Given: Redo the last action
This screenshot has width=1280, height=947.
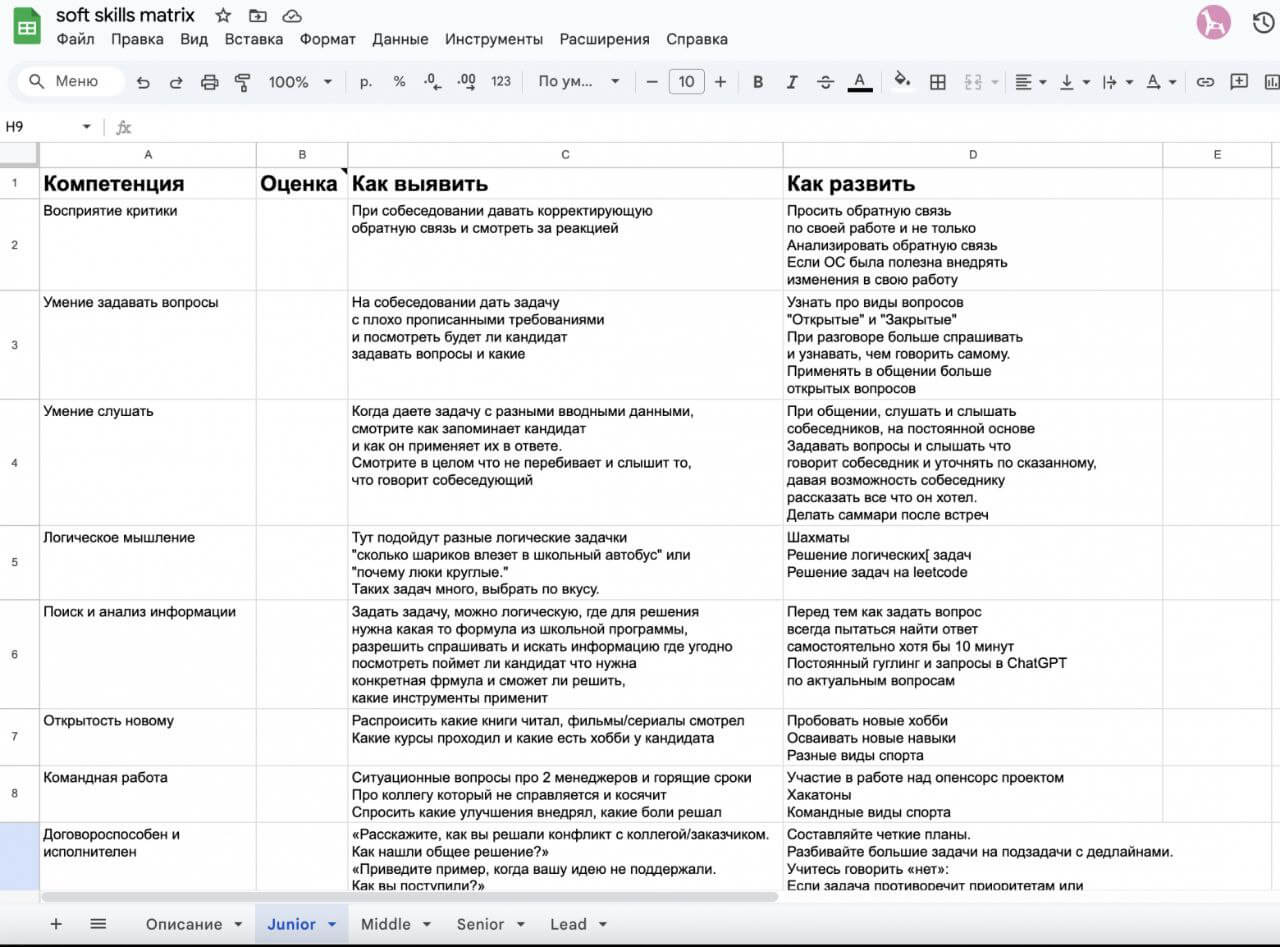Looking at the screenshot, I should click(176, 82).
